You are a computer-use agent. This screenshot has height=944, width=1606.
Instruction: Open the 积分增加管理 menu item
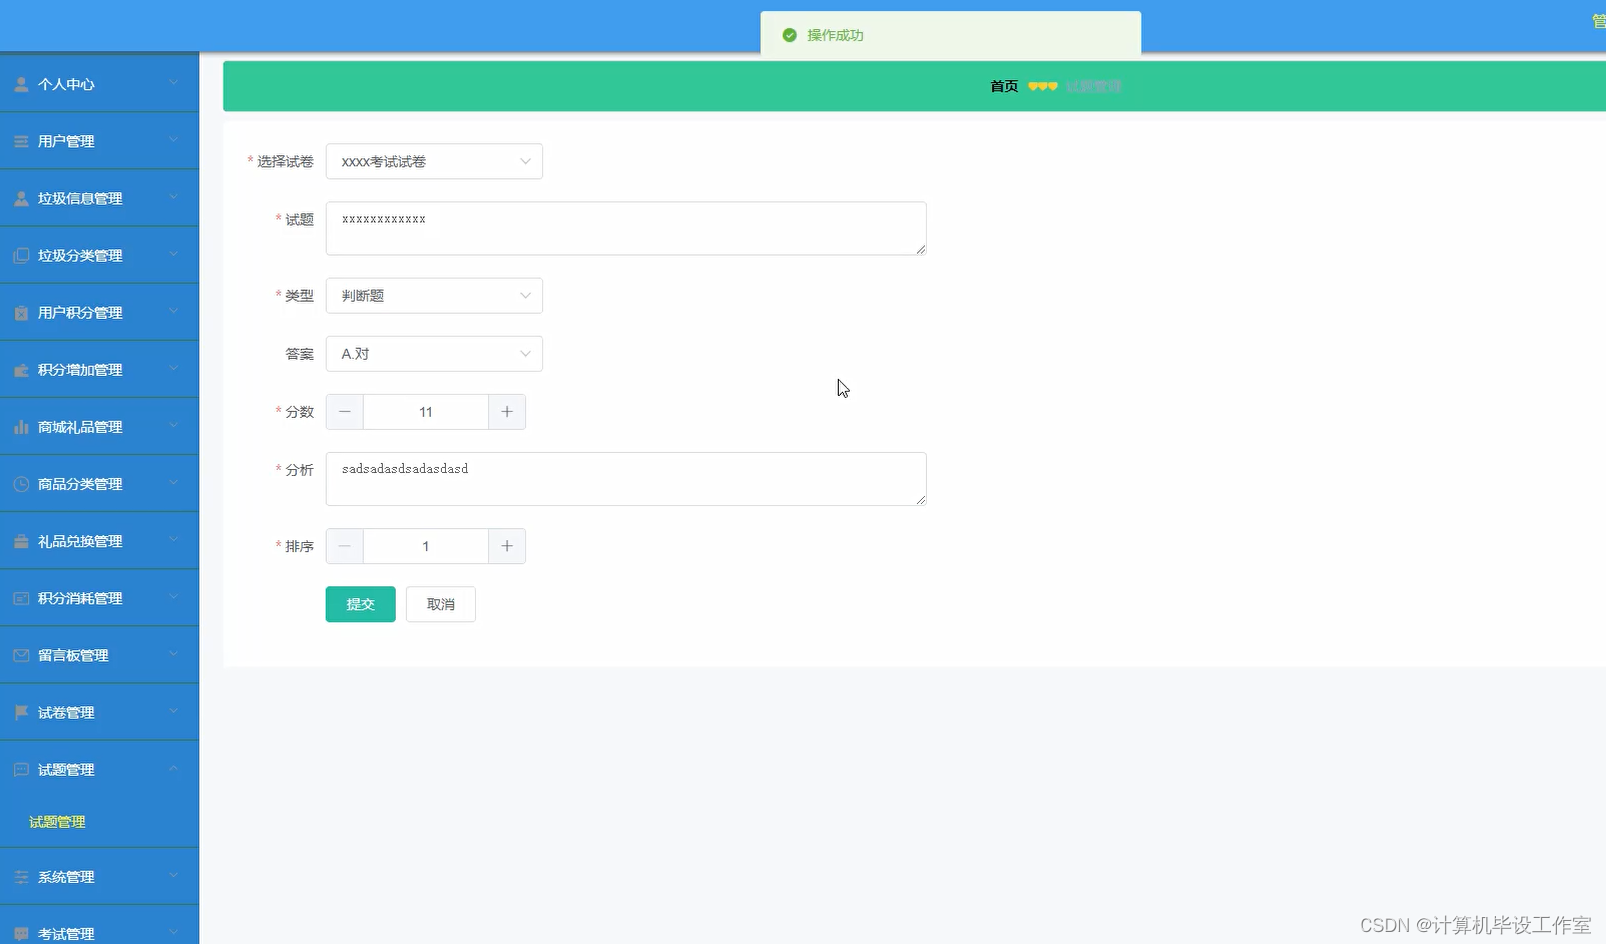point(99,369)
